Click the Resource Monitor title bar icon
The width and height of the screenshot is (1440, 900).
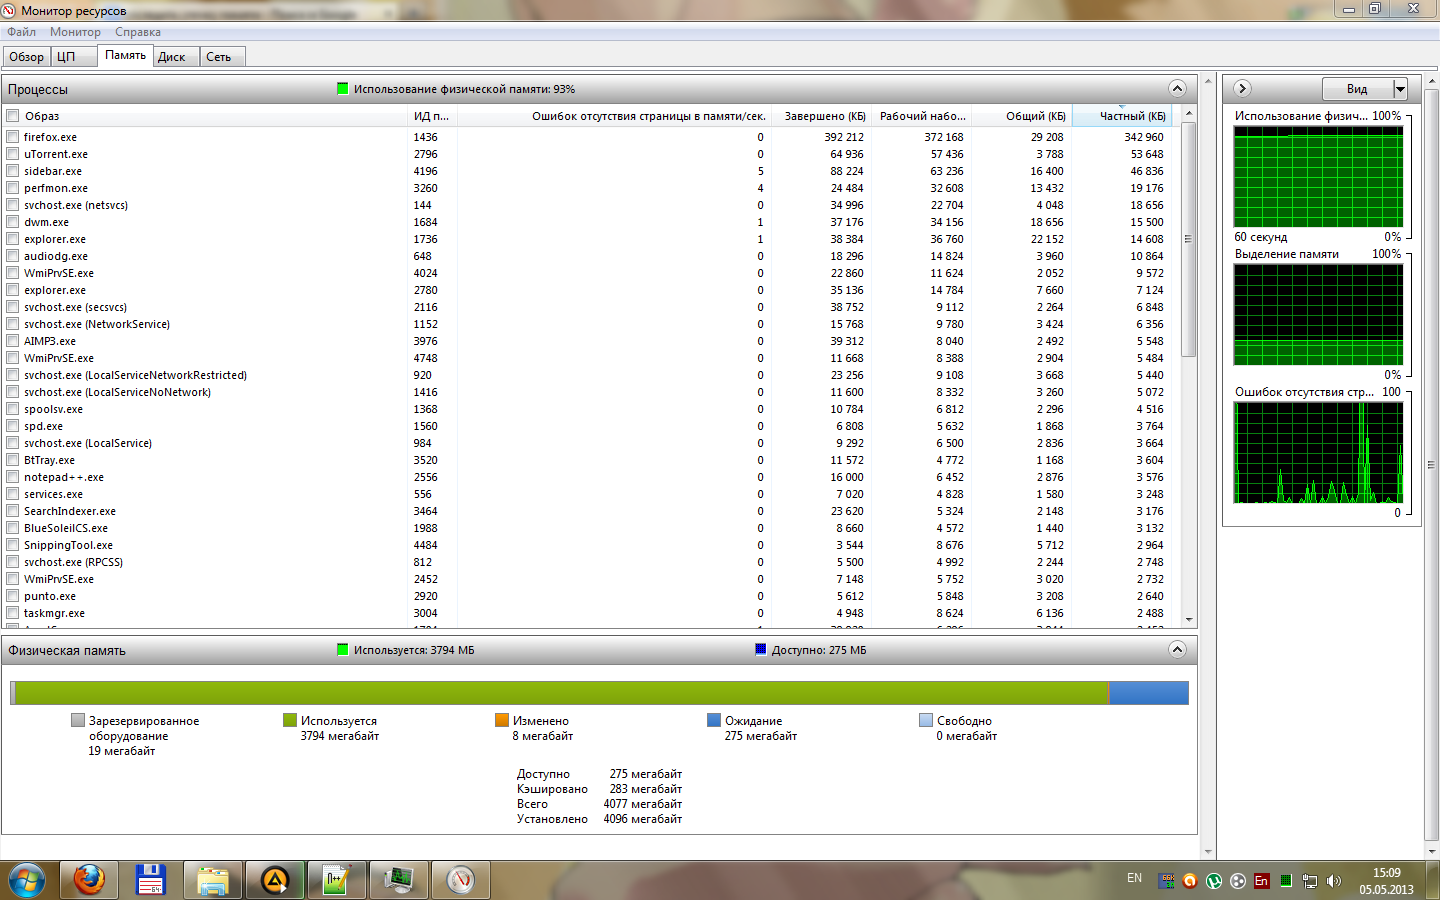10,11
